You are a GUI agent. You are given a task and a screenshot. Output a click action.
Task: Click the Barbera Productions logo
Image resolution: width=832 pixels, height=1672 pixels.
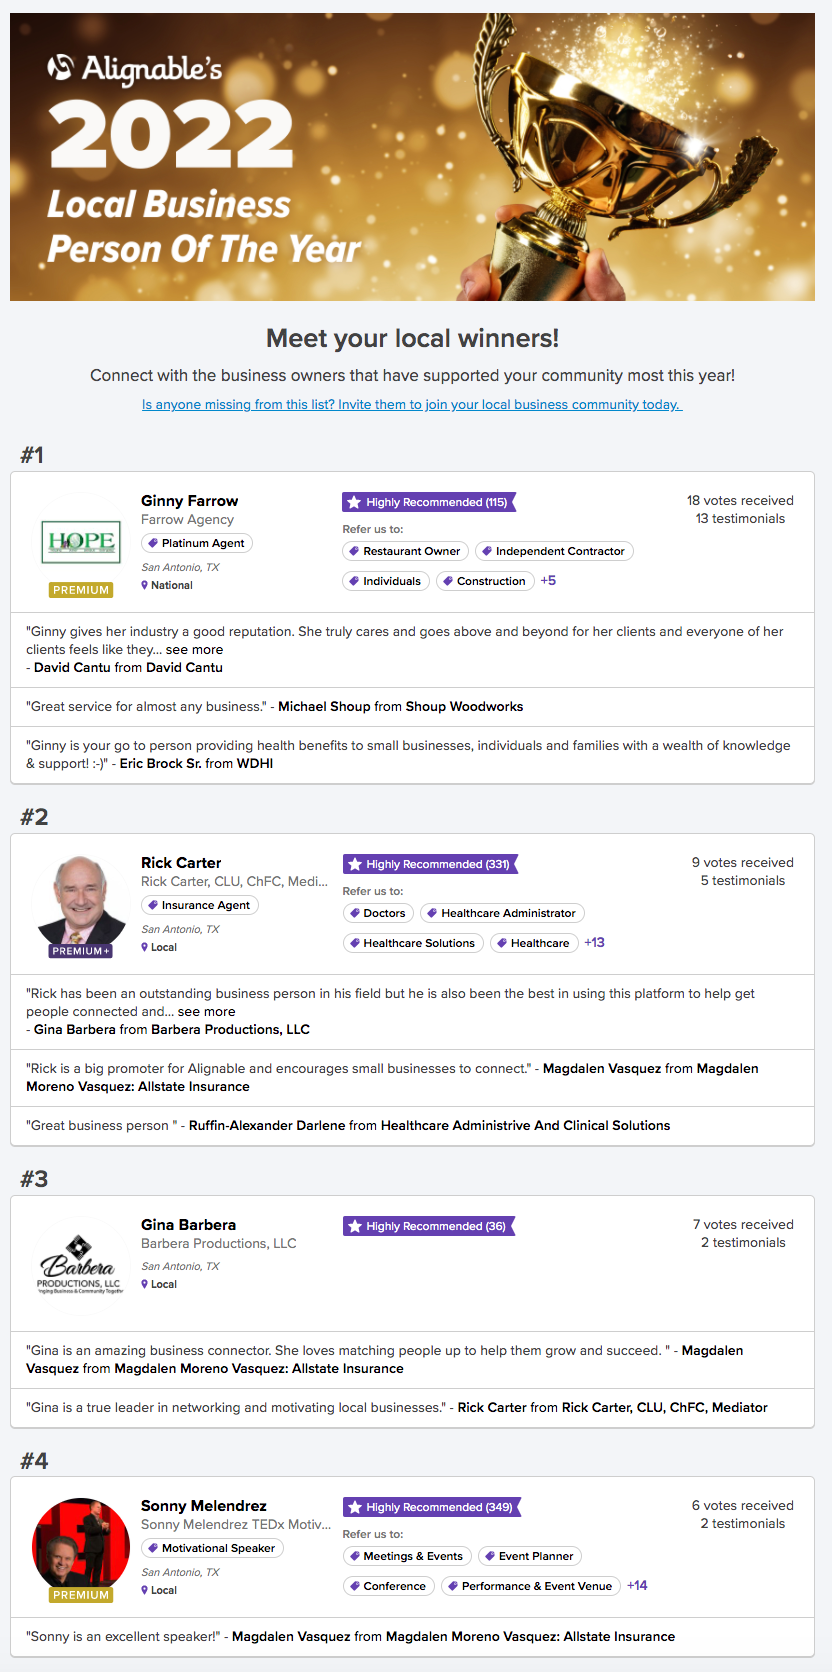80,1263
